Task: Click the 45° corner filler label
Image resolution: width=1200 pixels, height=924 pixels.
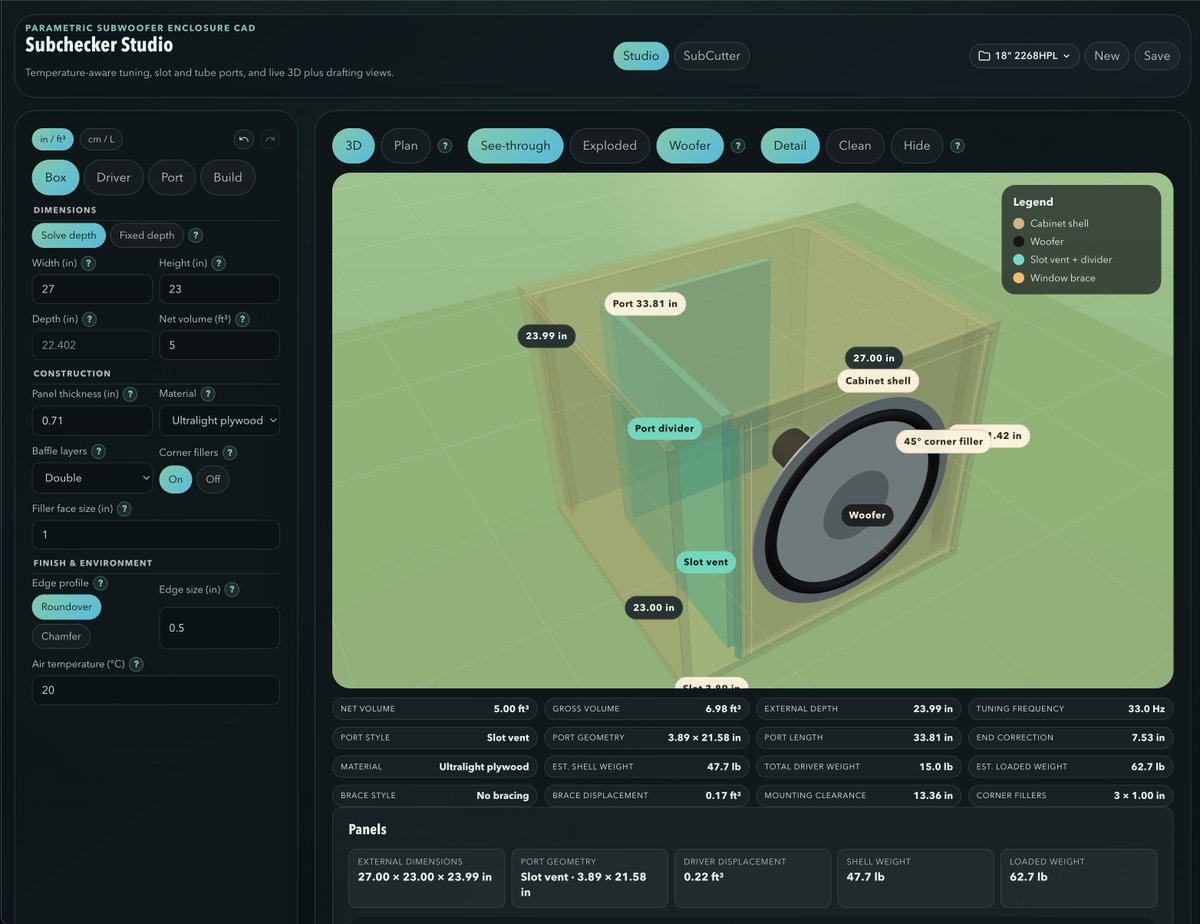Action: click(x=943, y=441)
